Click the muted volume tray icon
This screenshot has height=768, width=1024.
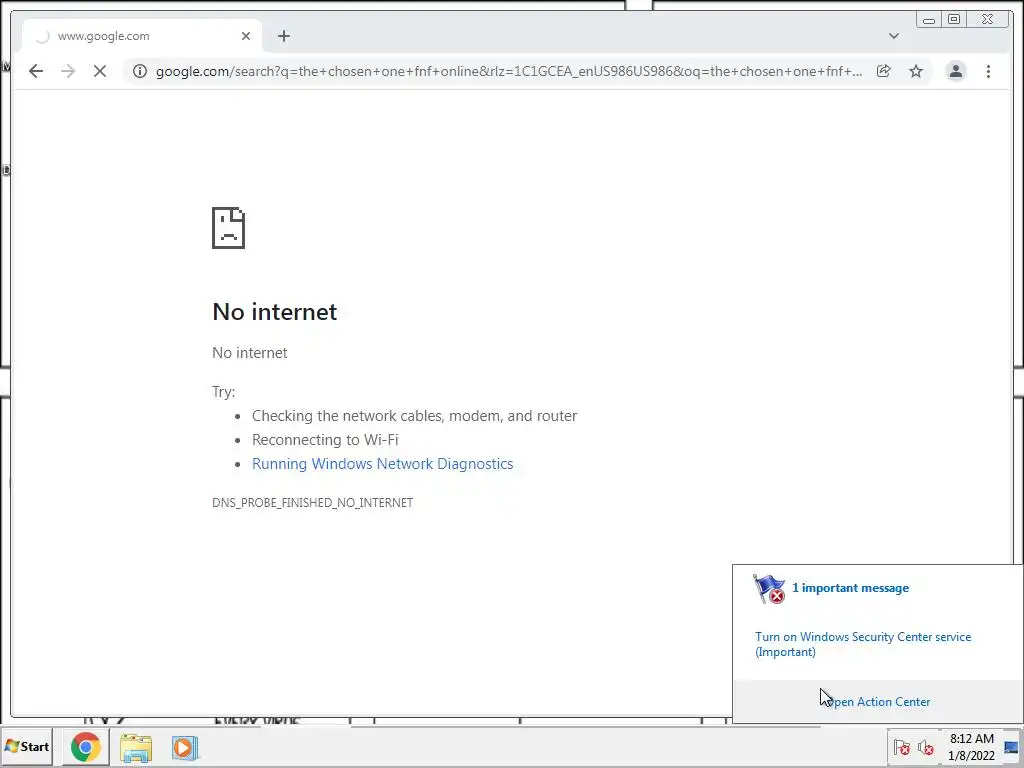click(925, 747)
